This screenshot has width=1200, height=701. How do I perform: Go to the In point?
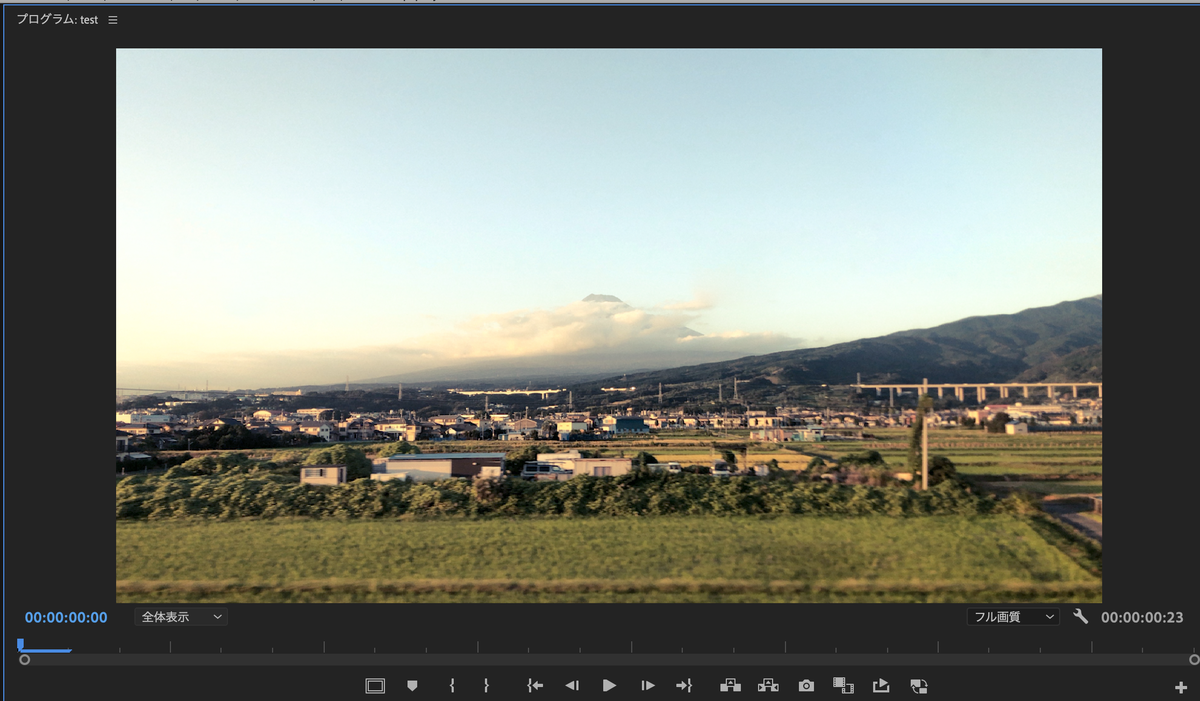535,686
